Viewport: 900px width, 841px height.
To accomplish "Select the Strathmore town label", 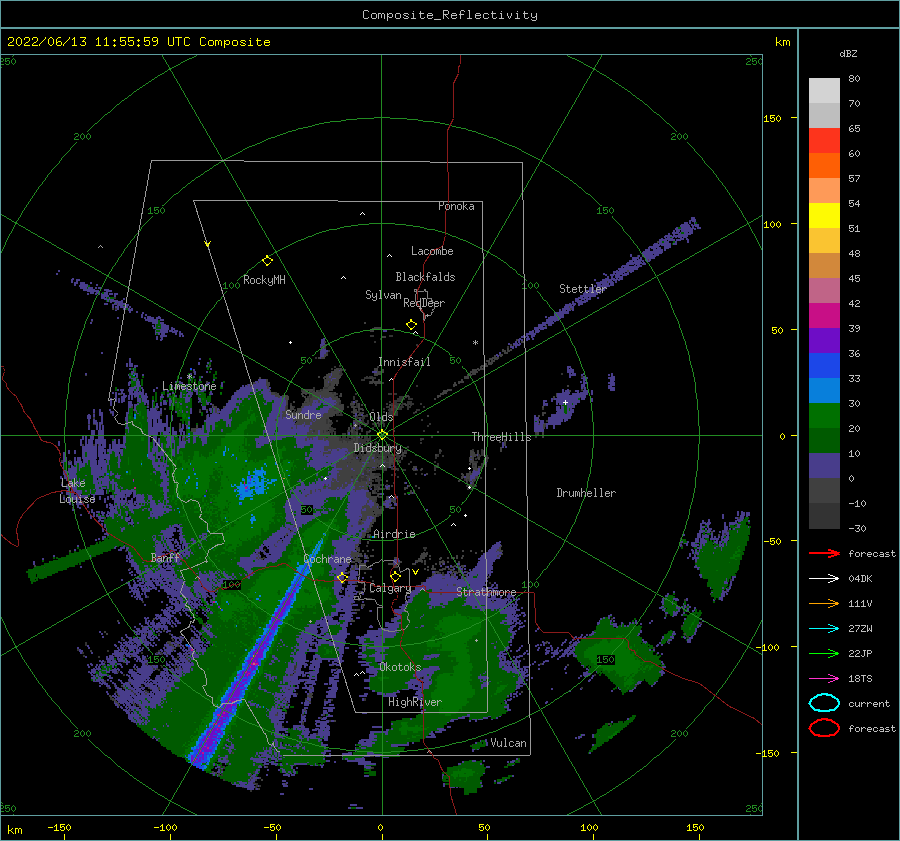I will click(486, 592).
